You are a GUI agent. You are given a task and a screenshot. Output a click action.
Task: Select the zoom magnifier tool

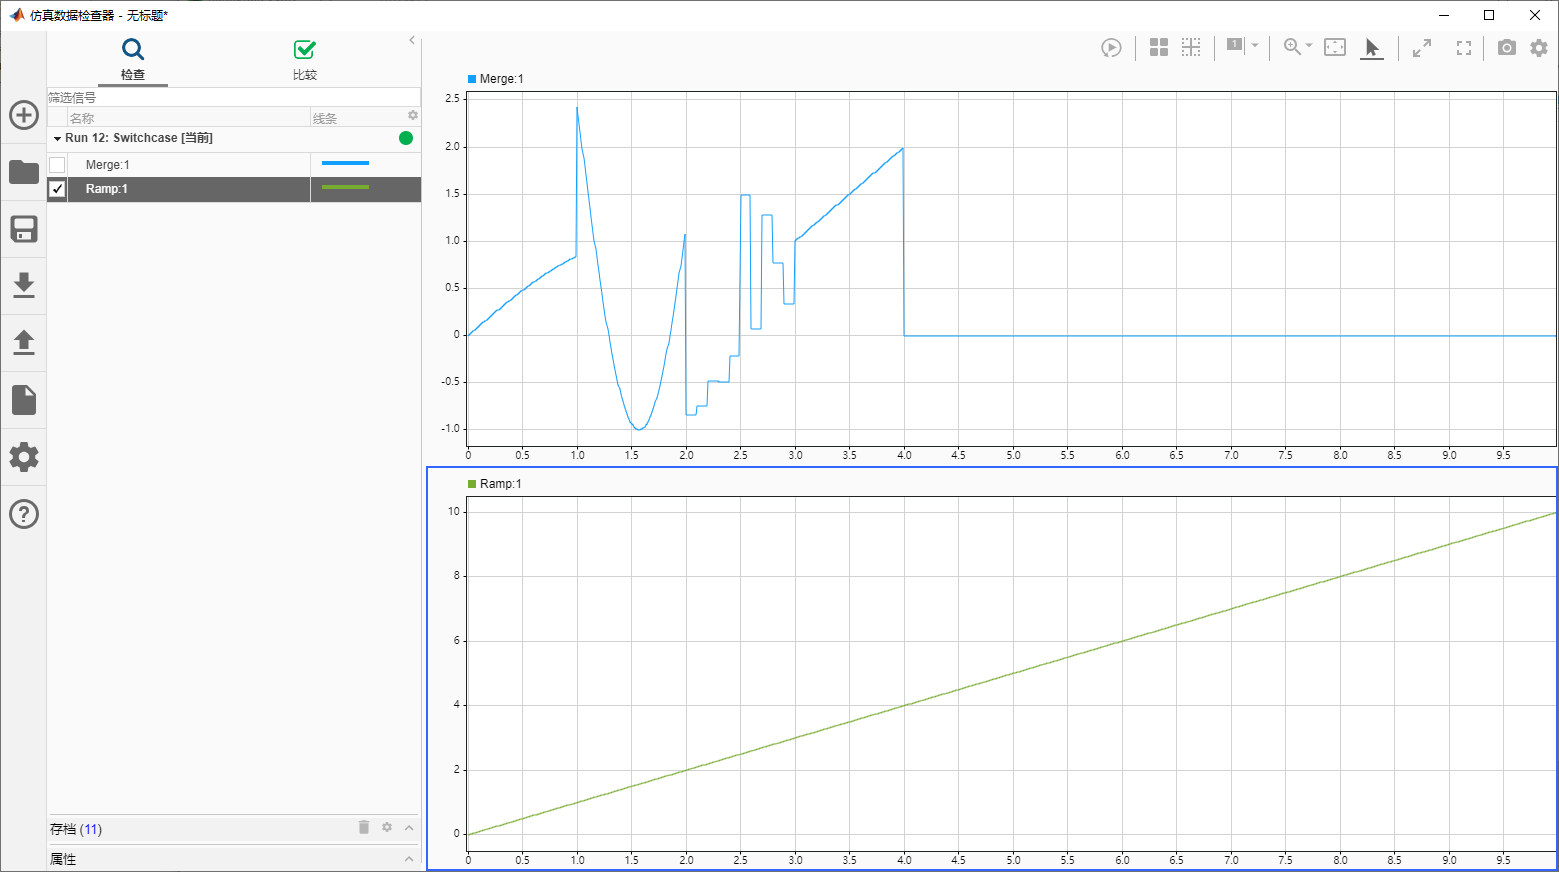click(x=1293, y=46)
